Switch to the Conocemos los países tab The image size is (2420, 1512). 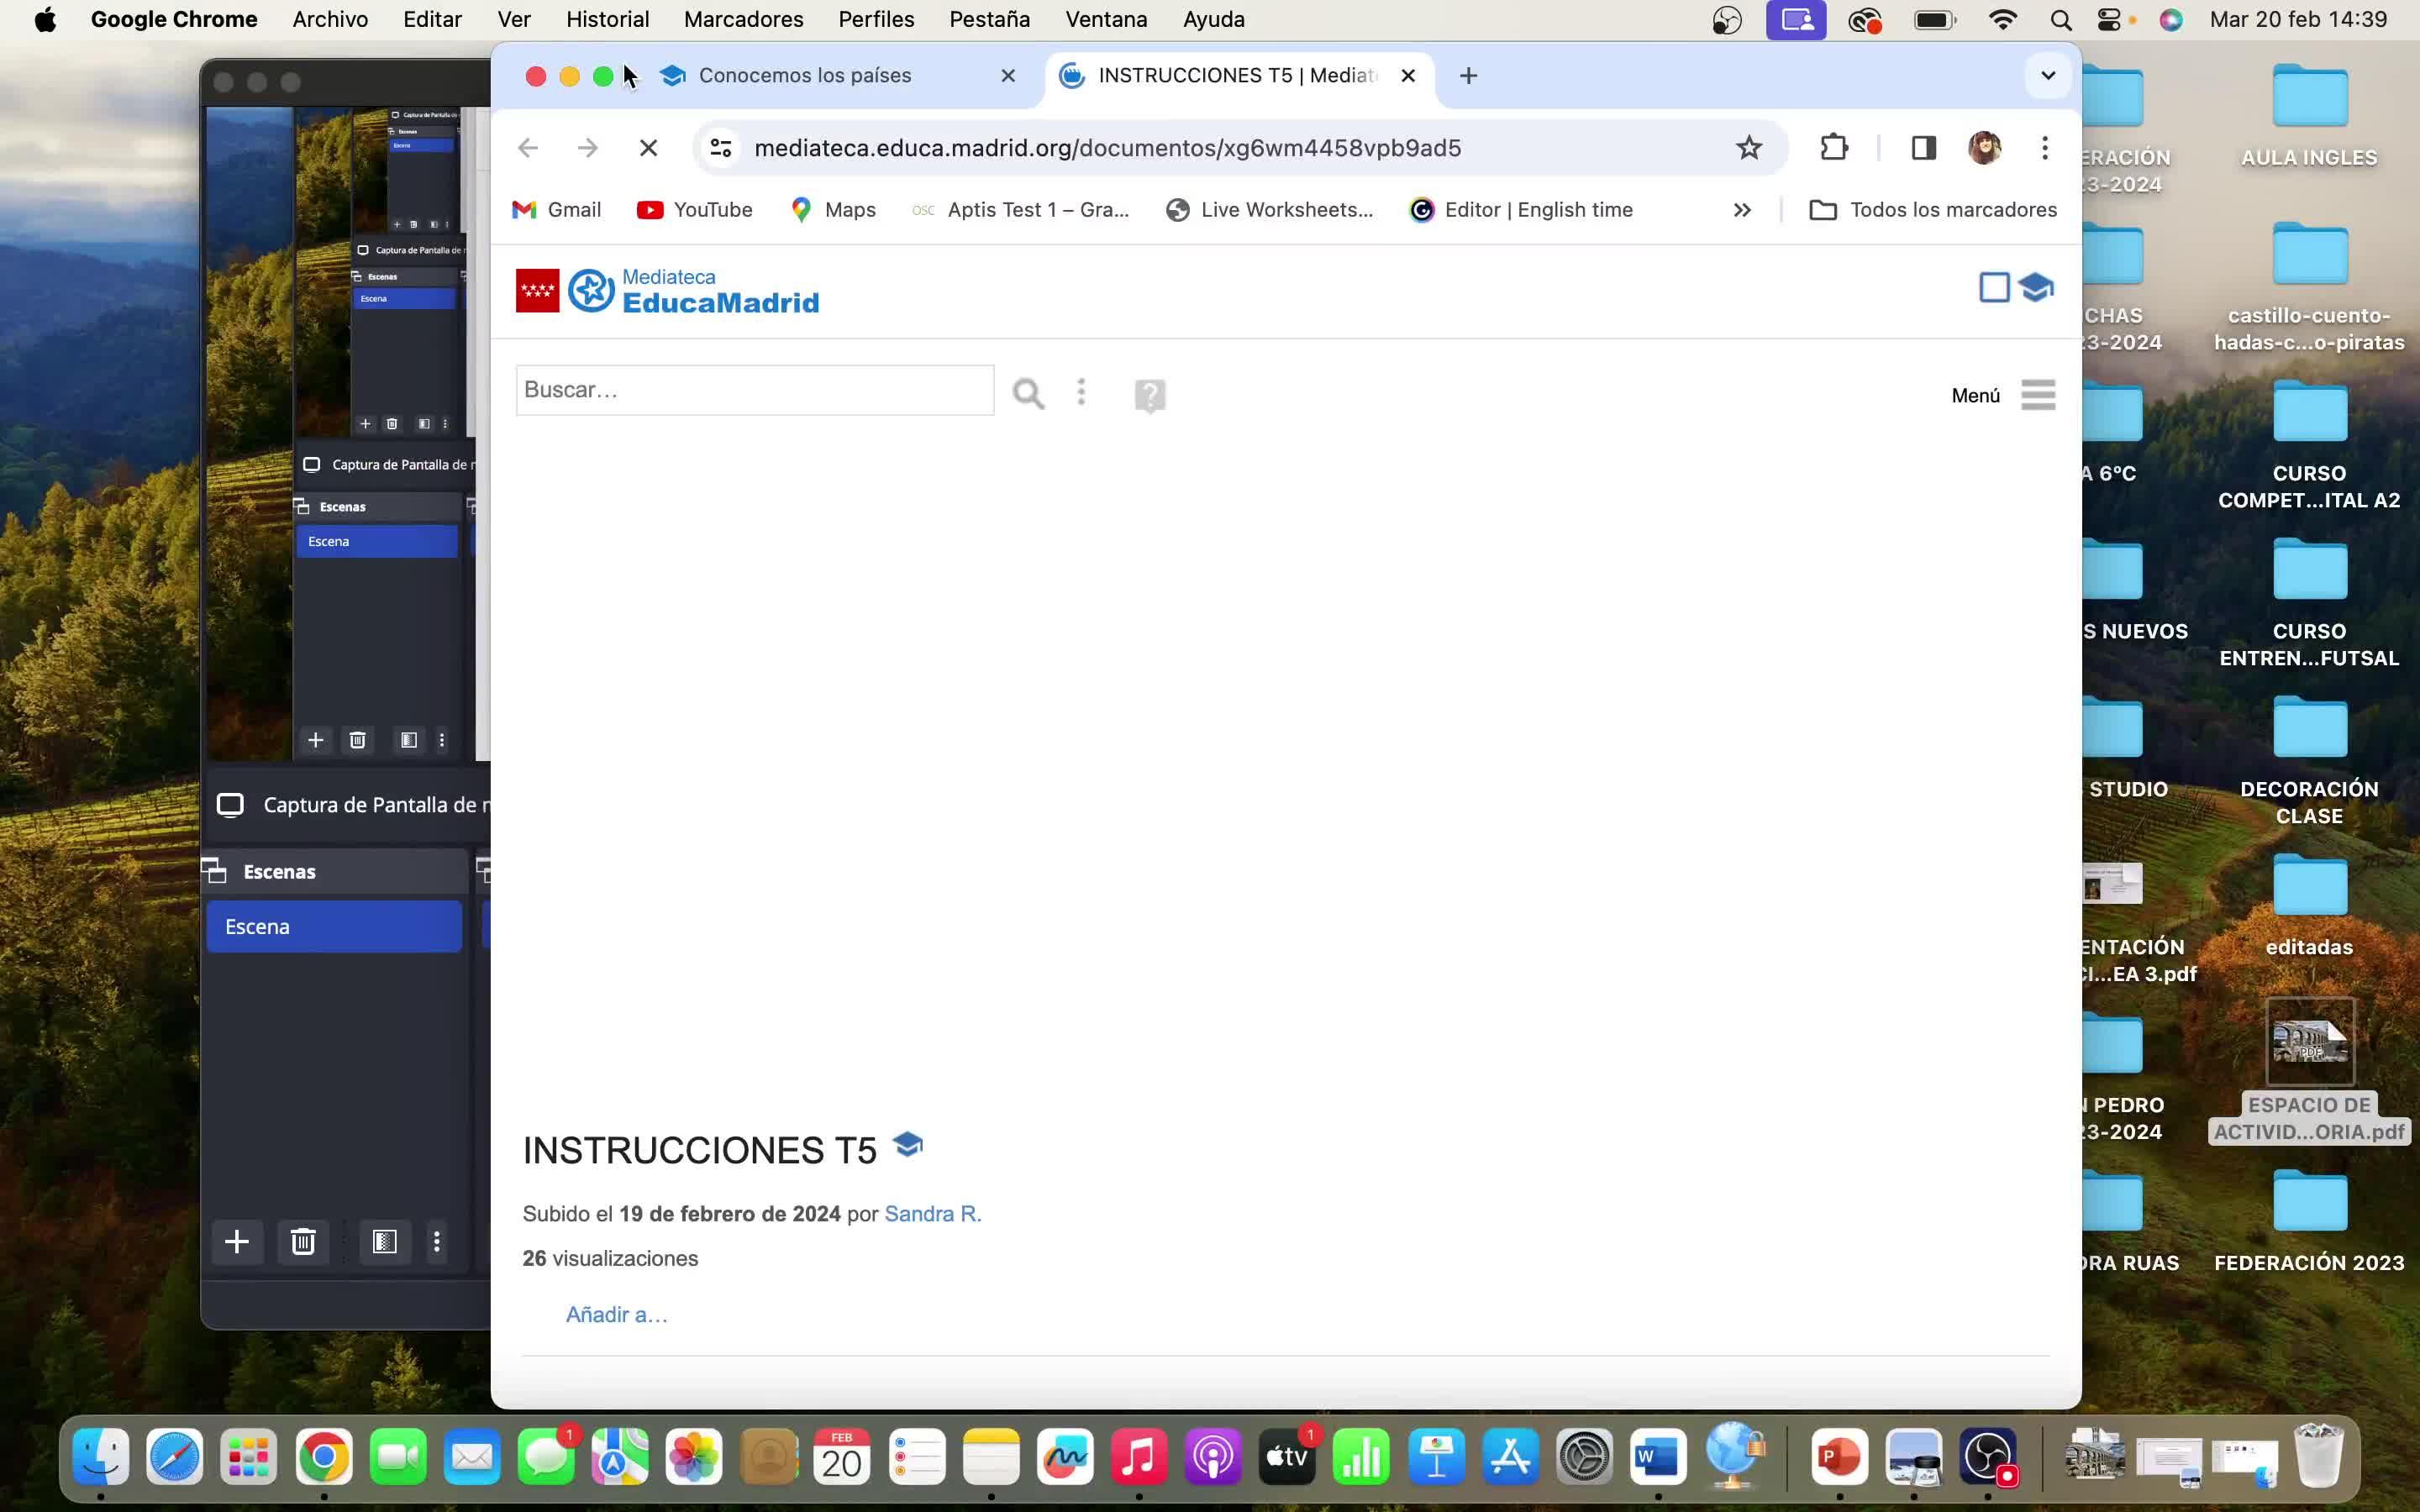(805, 76)
